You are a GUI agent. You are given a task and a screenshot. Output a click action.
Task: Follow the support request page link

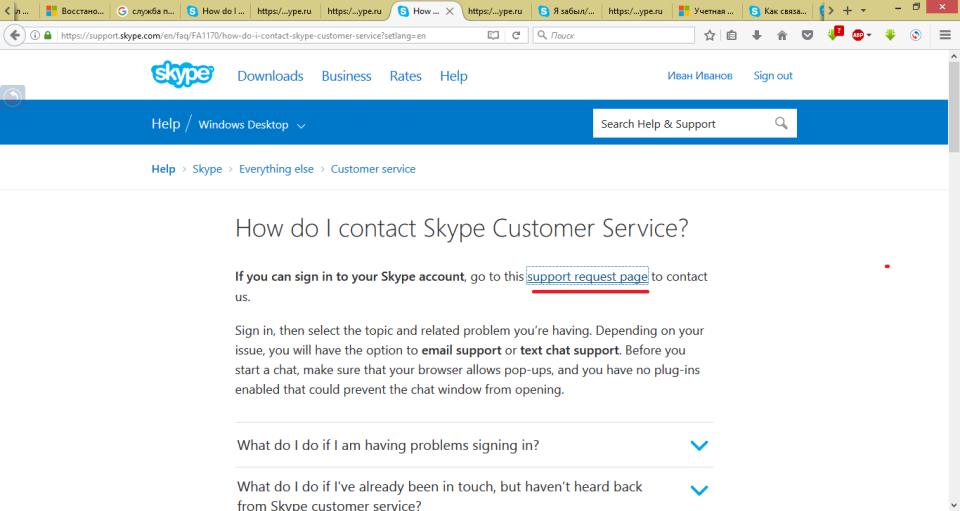(x=588, y=276)
